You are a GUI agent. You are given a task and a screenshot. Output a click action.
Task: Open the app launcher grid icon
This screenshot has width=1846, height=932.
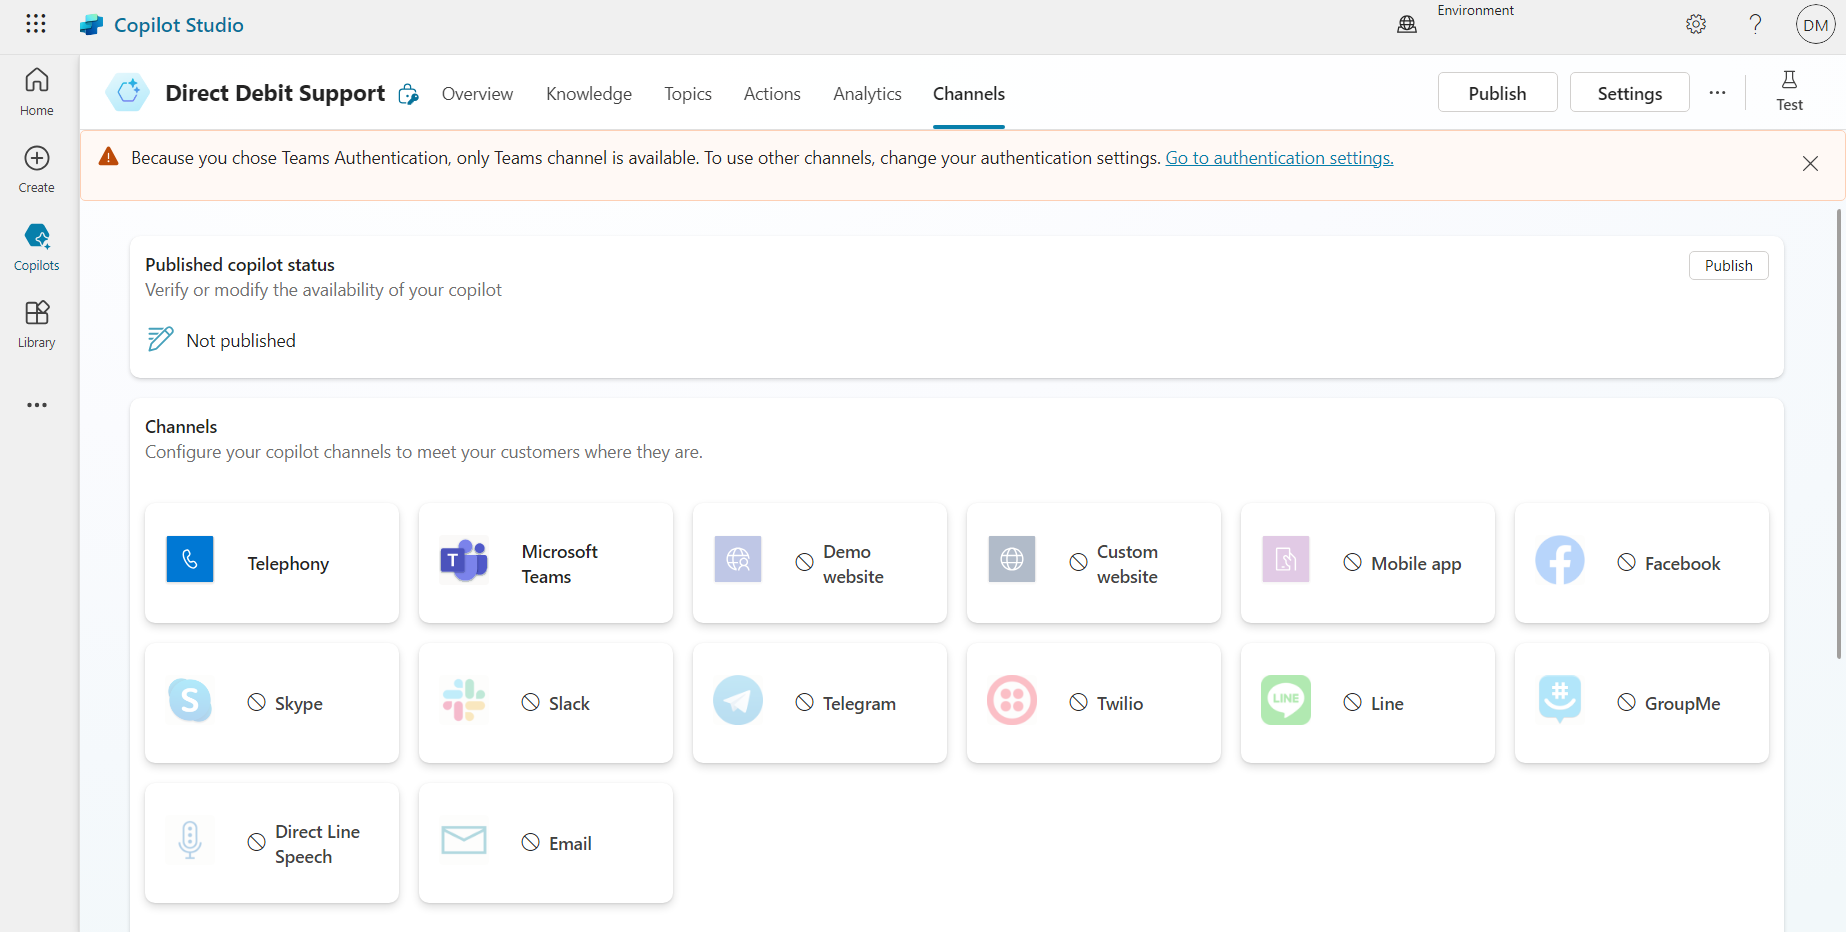pyautogui.click(x=36, y=23)
